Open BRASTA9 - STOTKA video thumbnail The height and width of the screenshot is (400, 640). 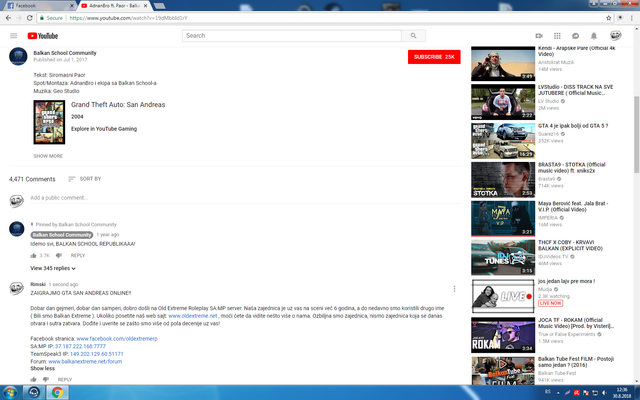coord(503,180)
